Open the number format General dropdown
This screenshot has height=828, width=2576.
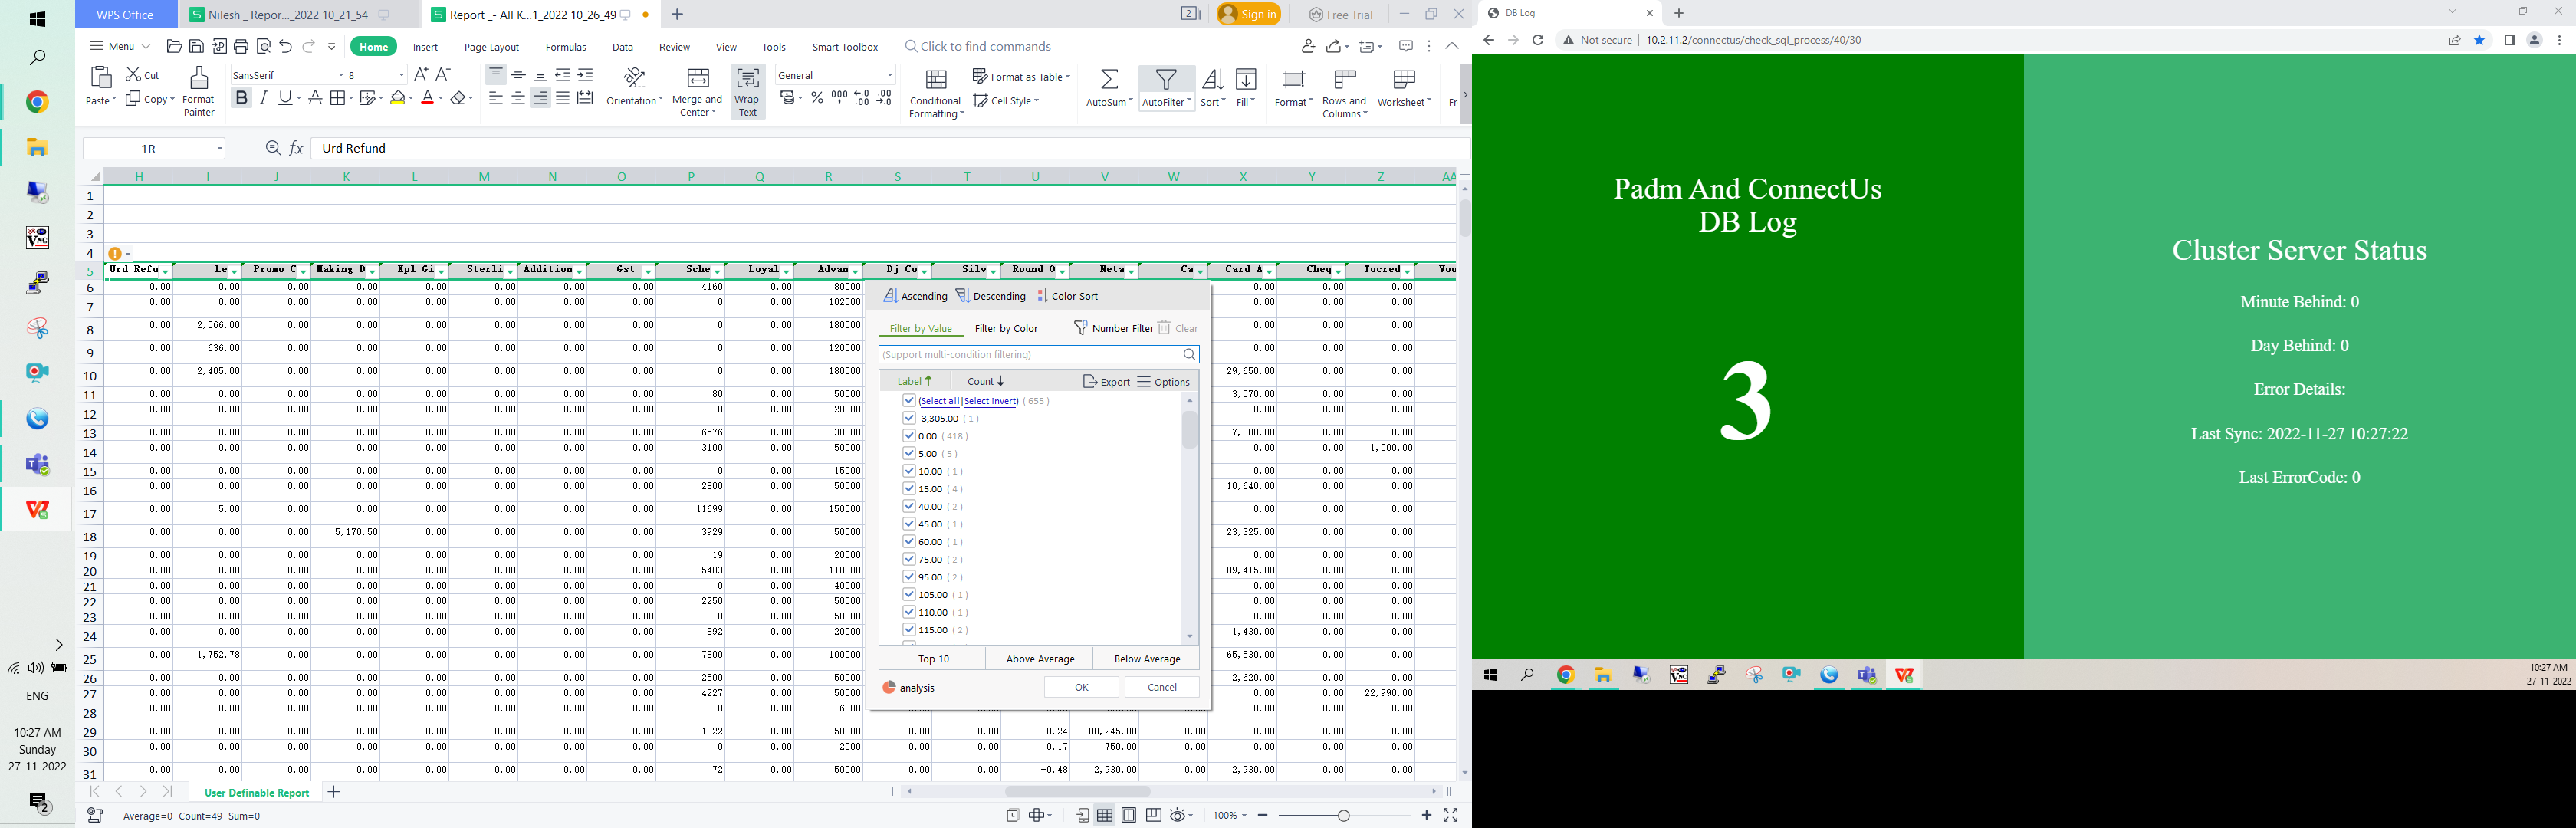tap(889, 75)
